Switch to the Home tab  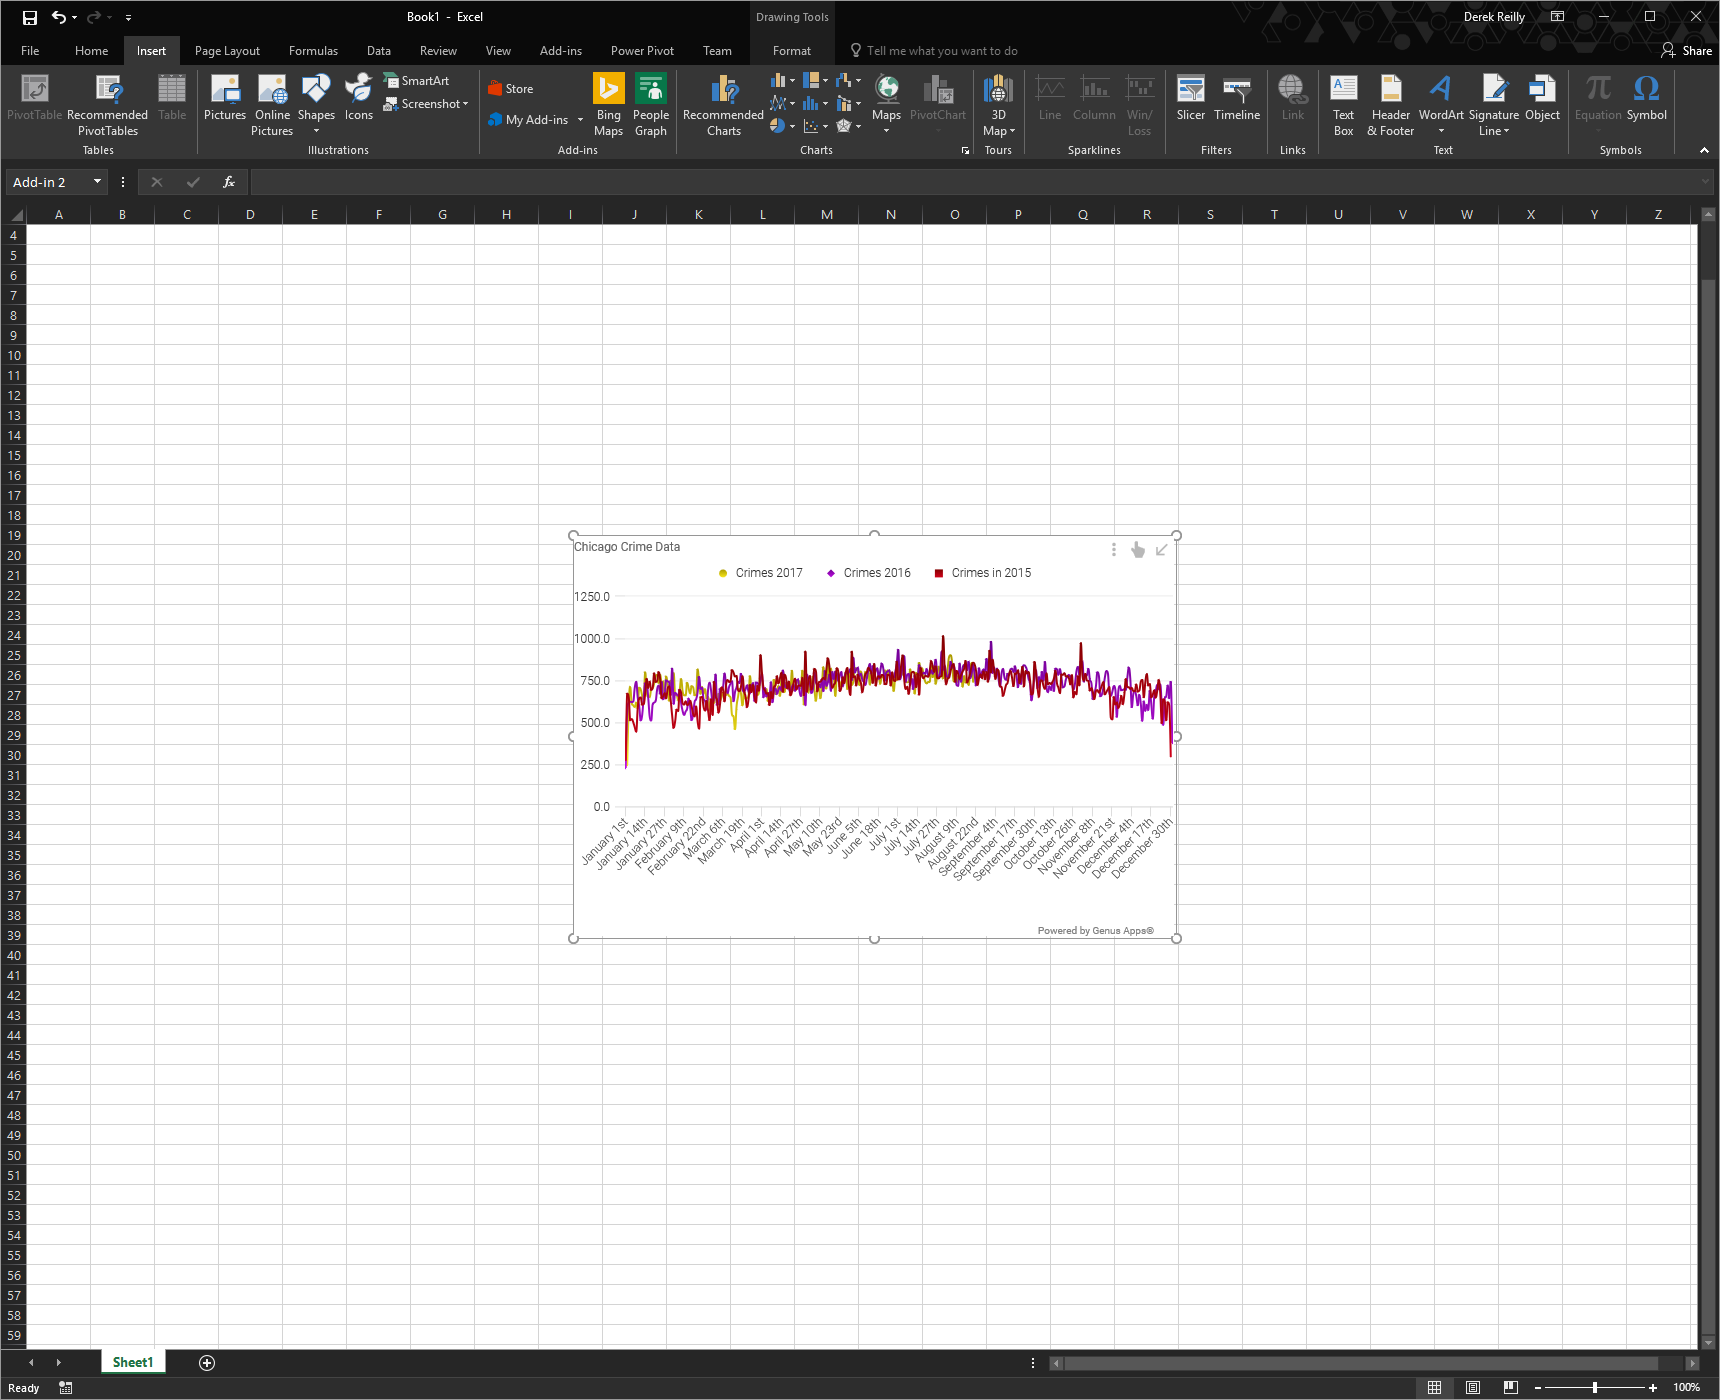point(91,51)
